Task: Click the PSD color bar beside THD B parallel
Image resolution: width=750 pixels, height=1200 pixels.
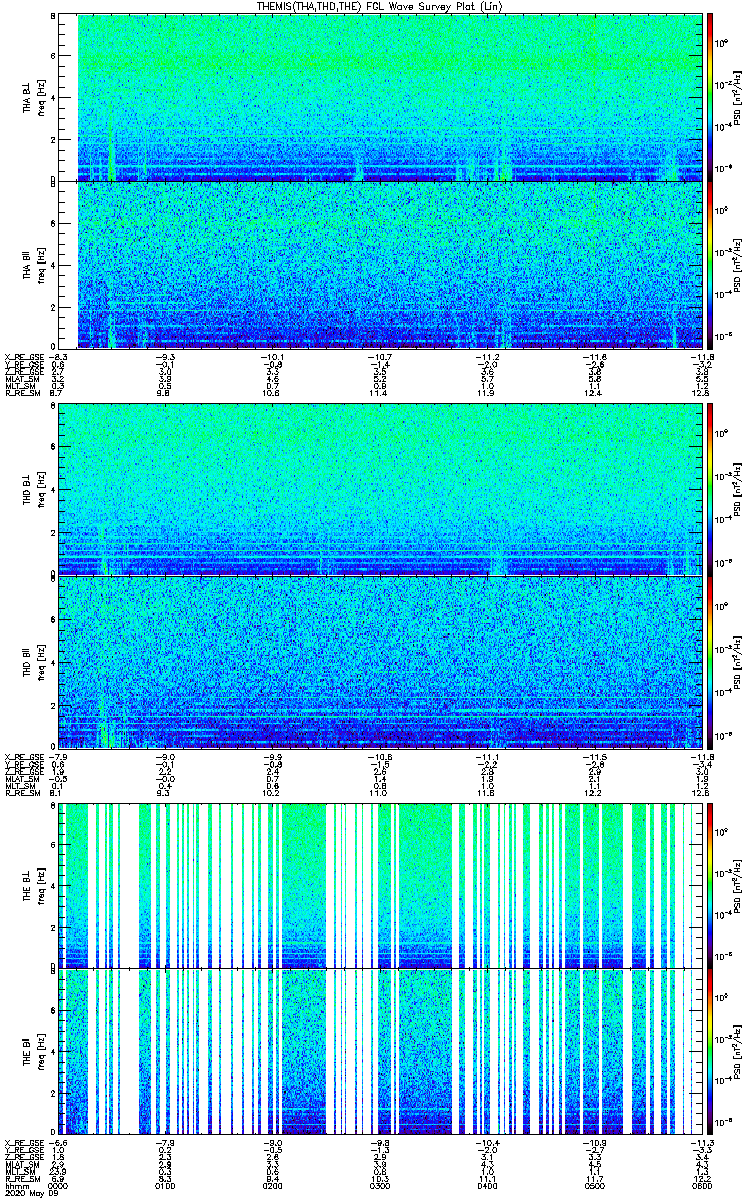Action: (710, 662)
